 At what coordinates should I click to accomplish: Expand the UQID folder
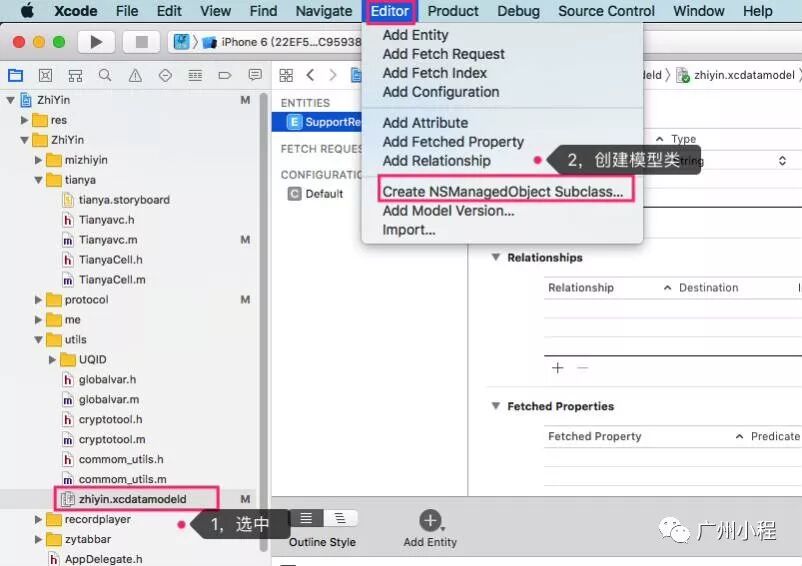pyautogui.click(x=52, y=359)
